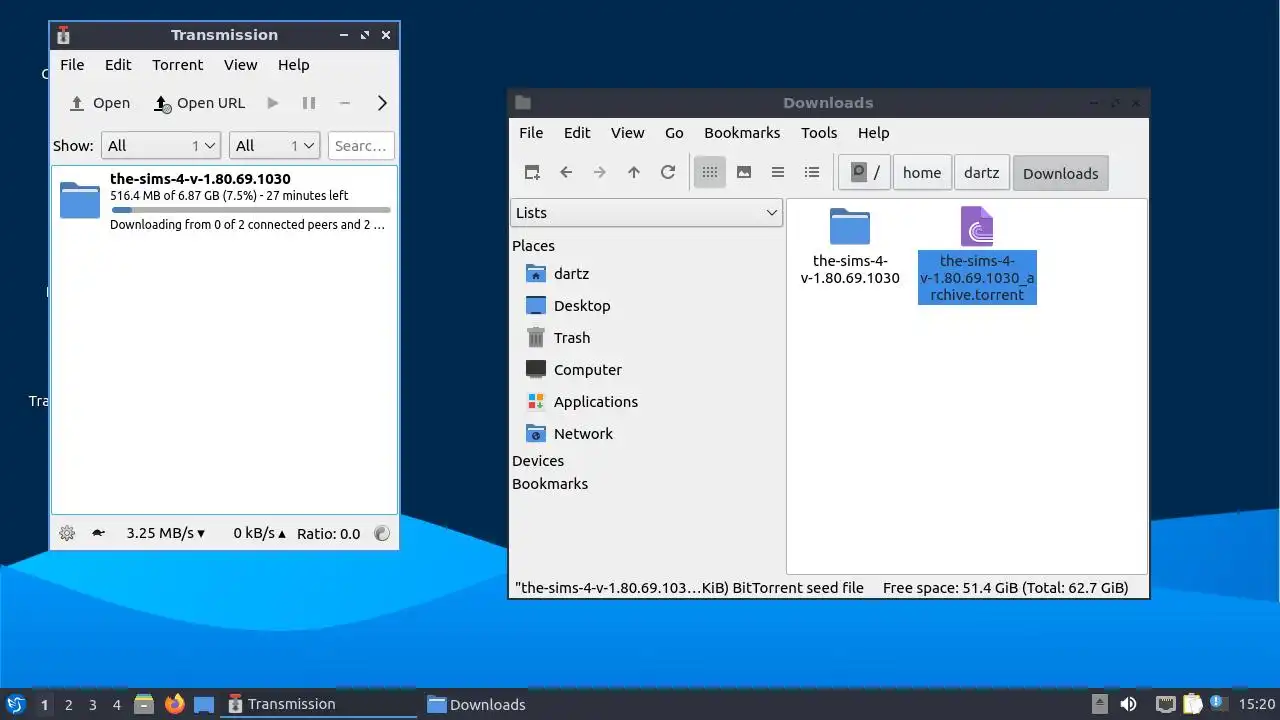Switch to icon view

(710, 172)
